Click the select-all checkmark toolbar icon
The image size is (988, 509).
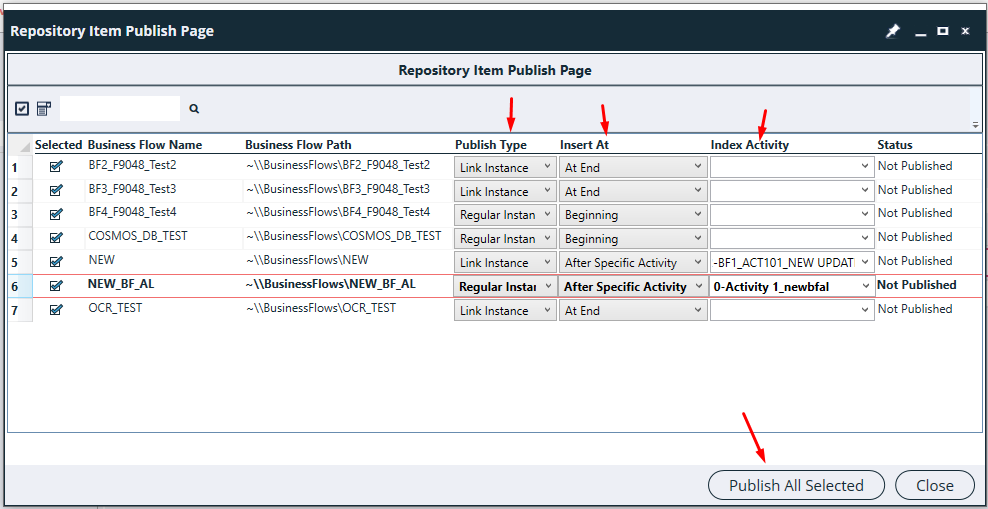pyautogui.click(x=22, y=109)
